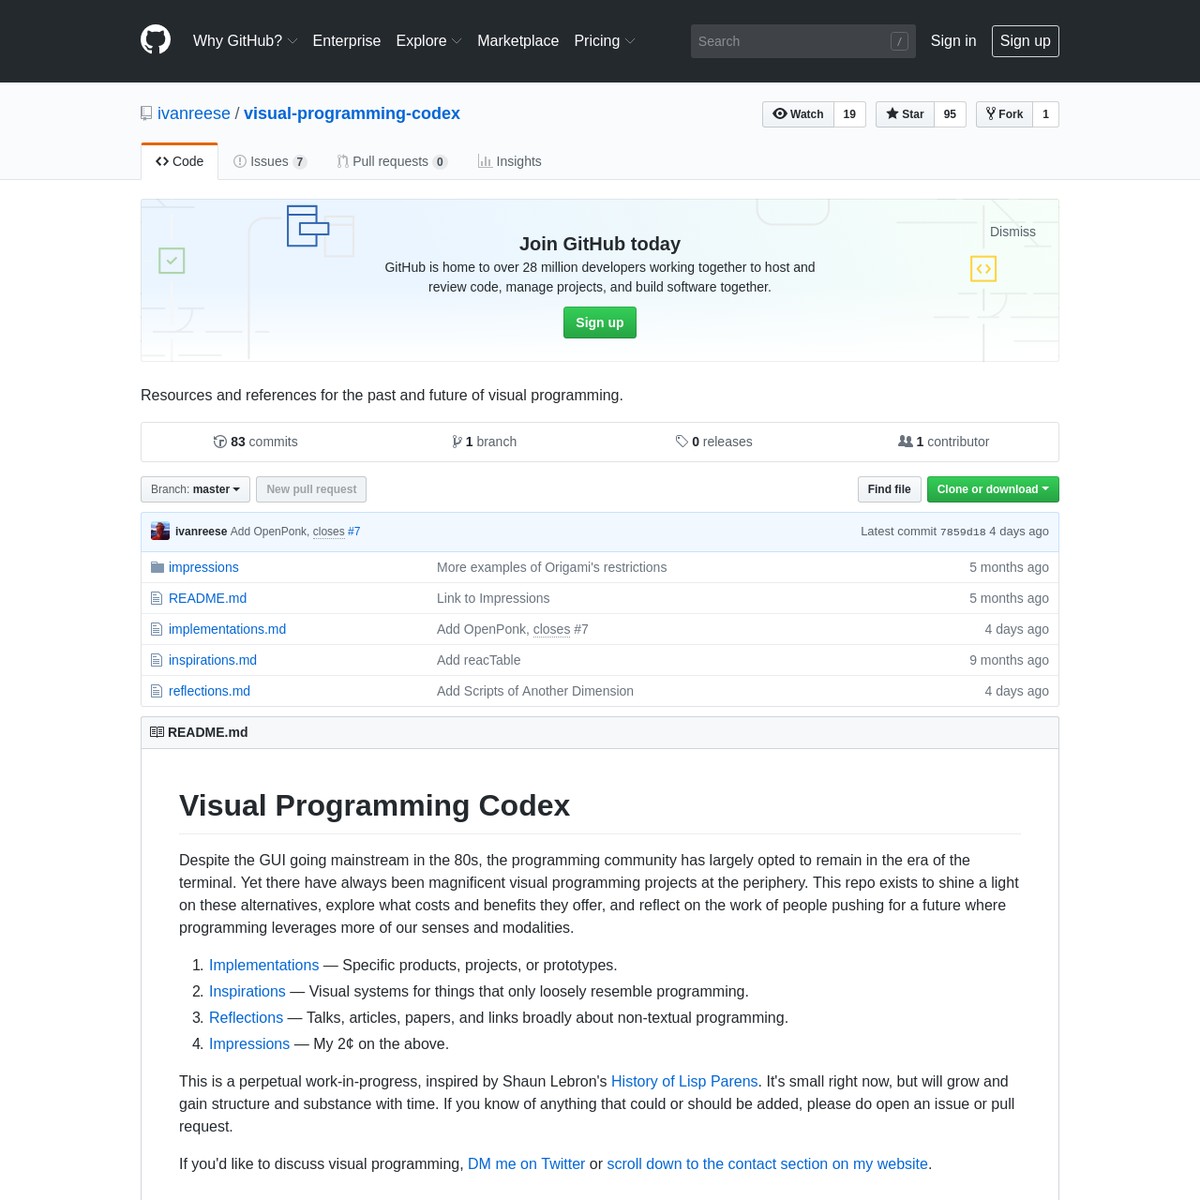Expand the Why GitHub? menu

point(245,41)
